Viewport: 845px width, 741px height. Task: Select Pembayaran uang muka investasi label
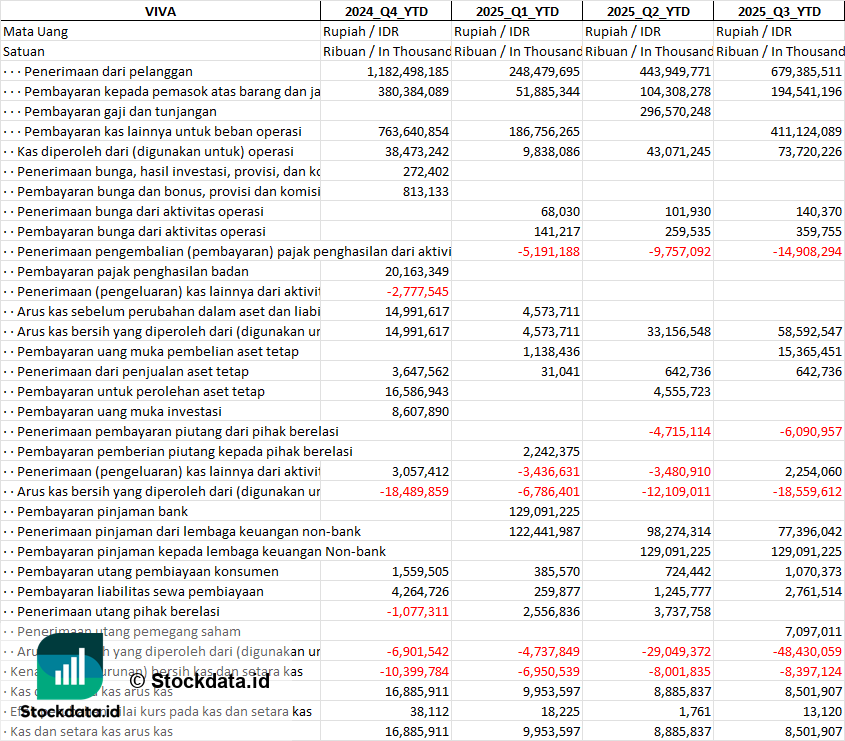(119, 411)
